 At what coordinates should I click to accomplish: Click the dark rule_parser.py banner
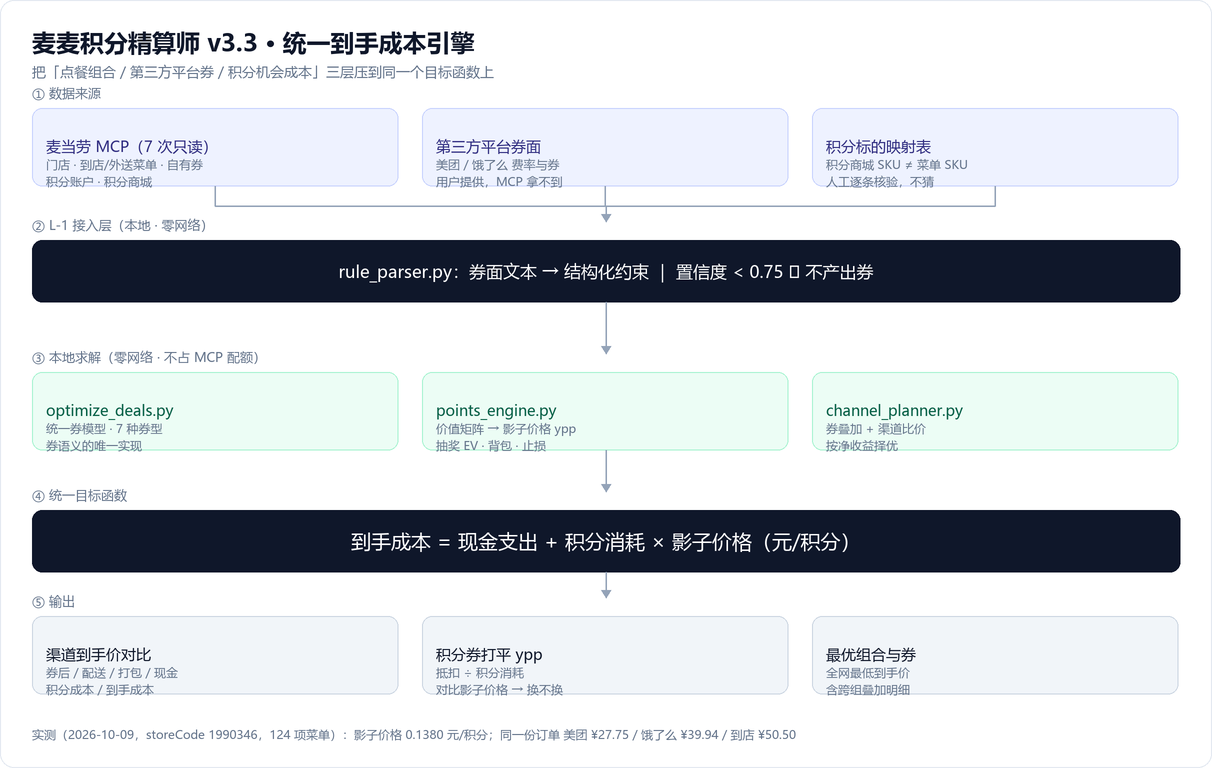tap(606, 271)
